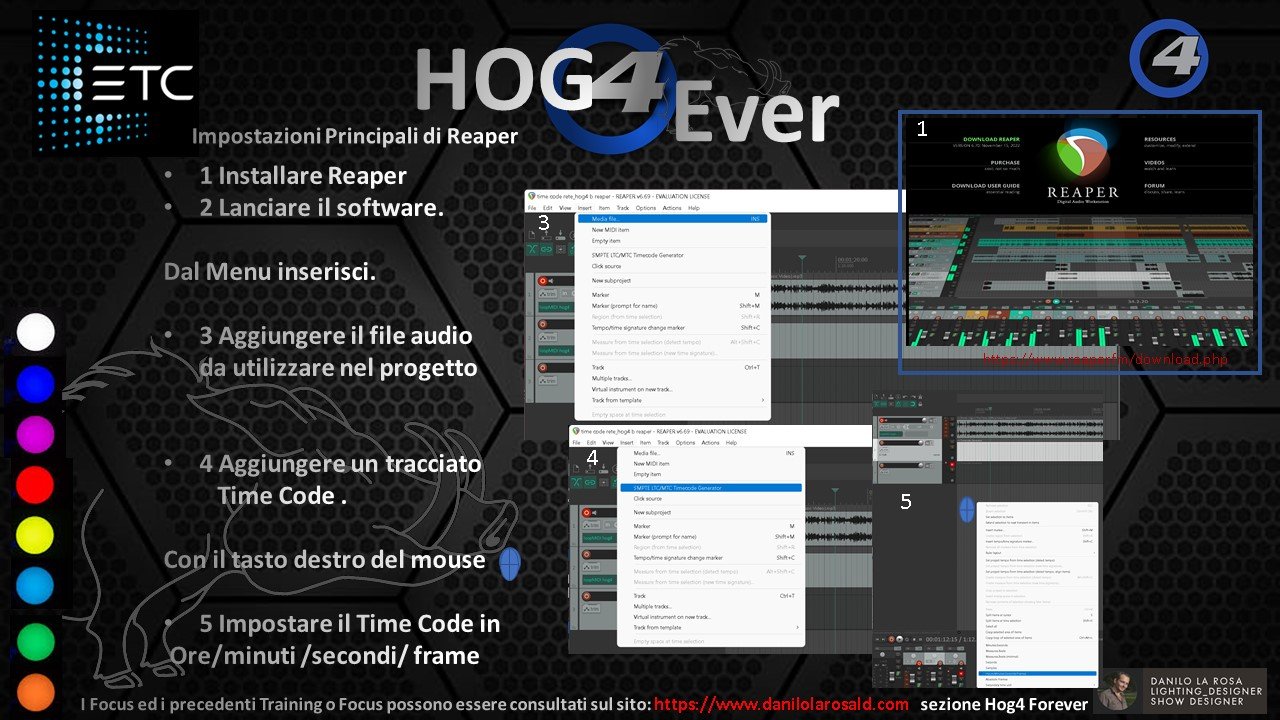Image resolution: width=1280 pixels, height=720 pixels.
Task: Open Options menu in upper REAPER window
Action: coord(646,208)
